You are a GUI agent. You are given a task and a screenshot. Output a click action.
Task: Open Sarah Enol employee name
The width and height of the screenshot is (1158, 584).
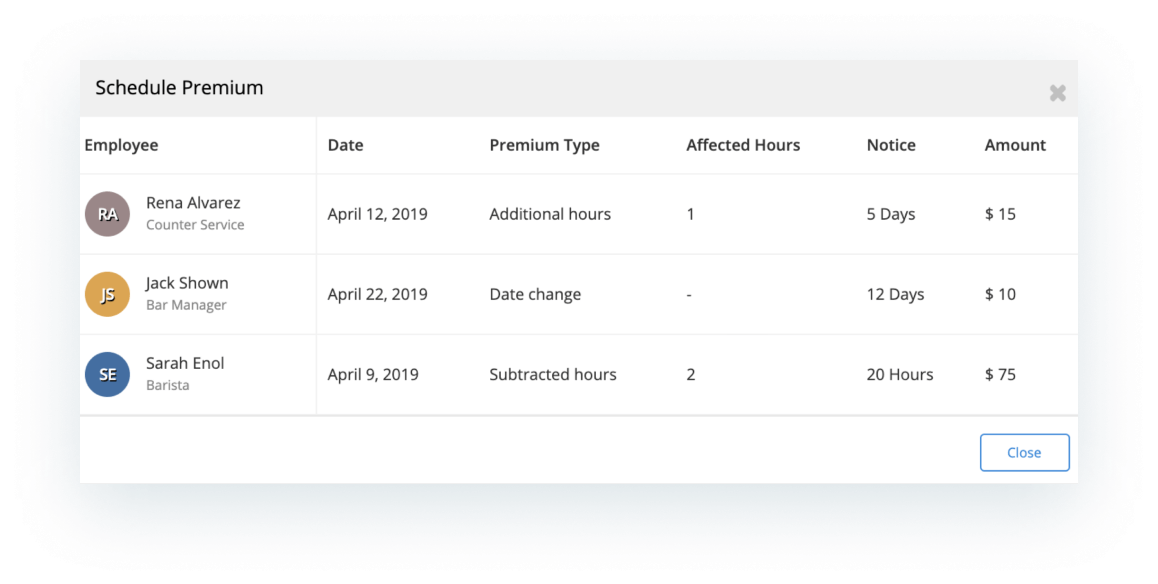pos(185,363)
